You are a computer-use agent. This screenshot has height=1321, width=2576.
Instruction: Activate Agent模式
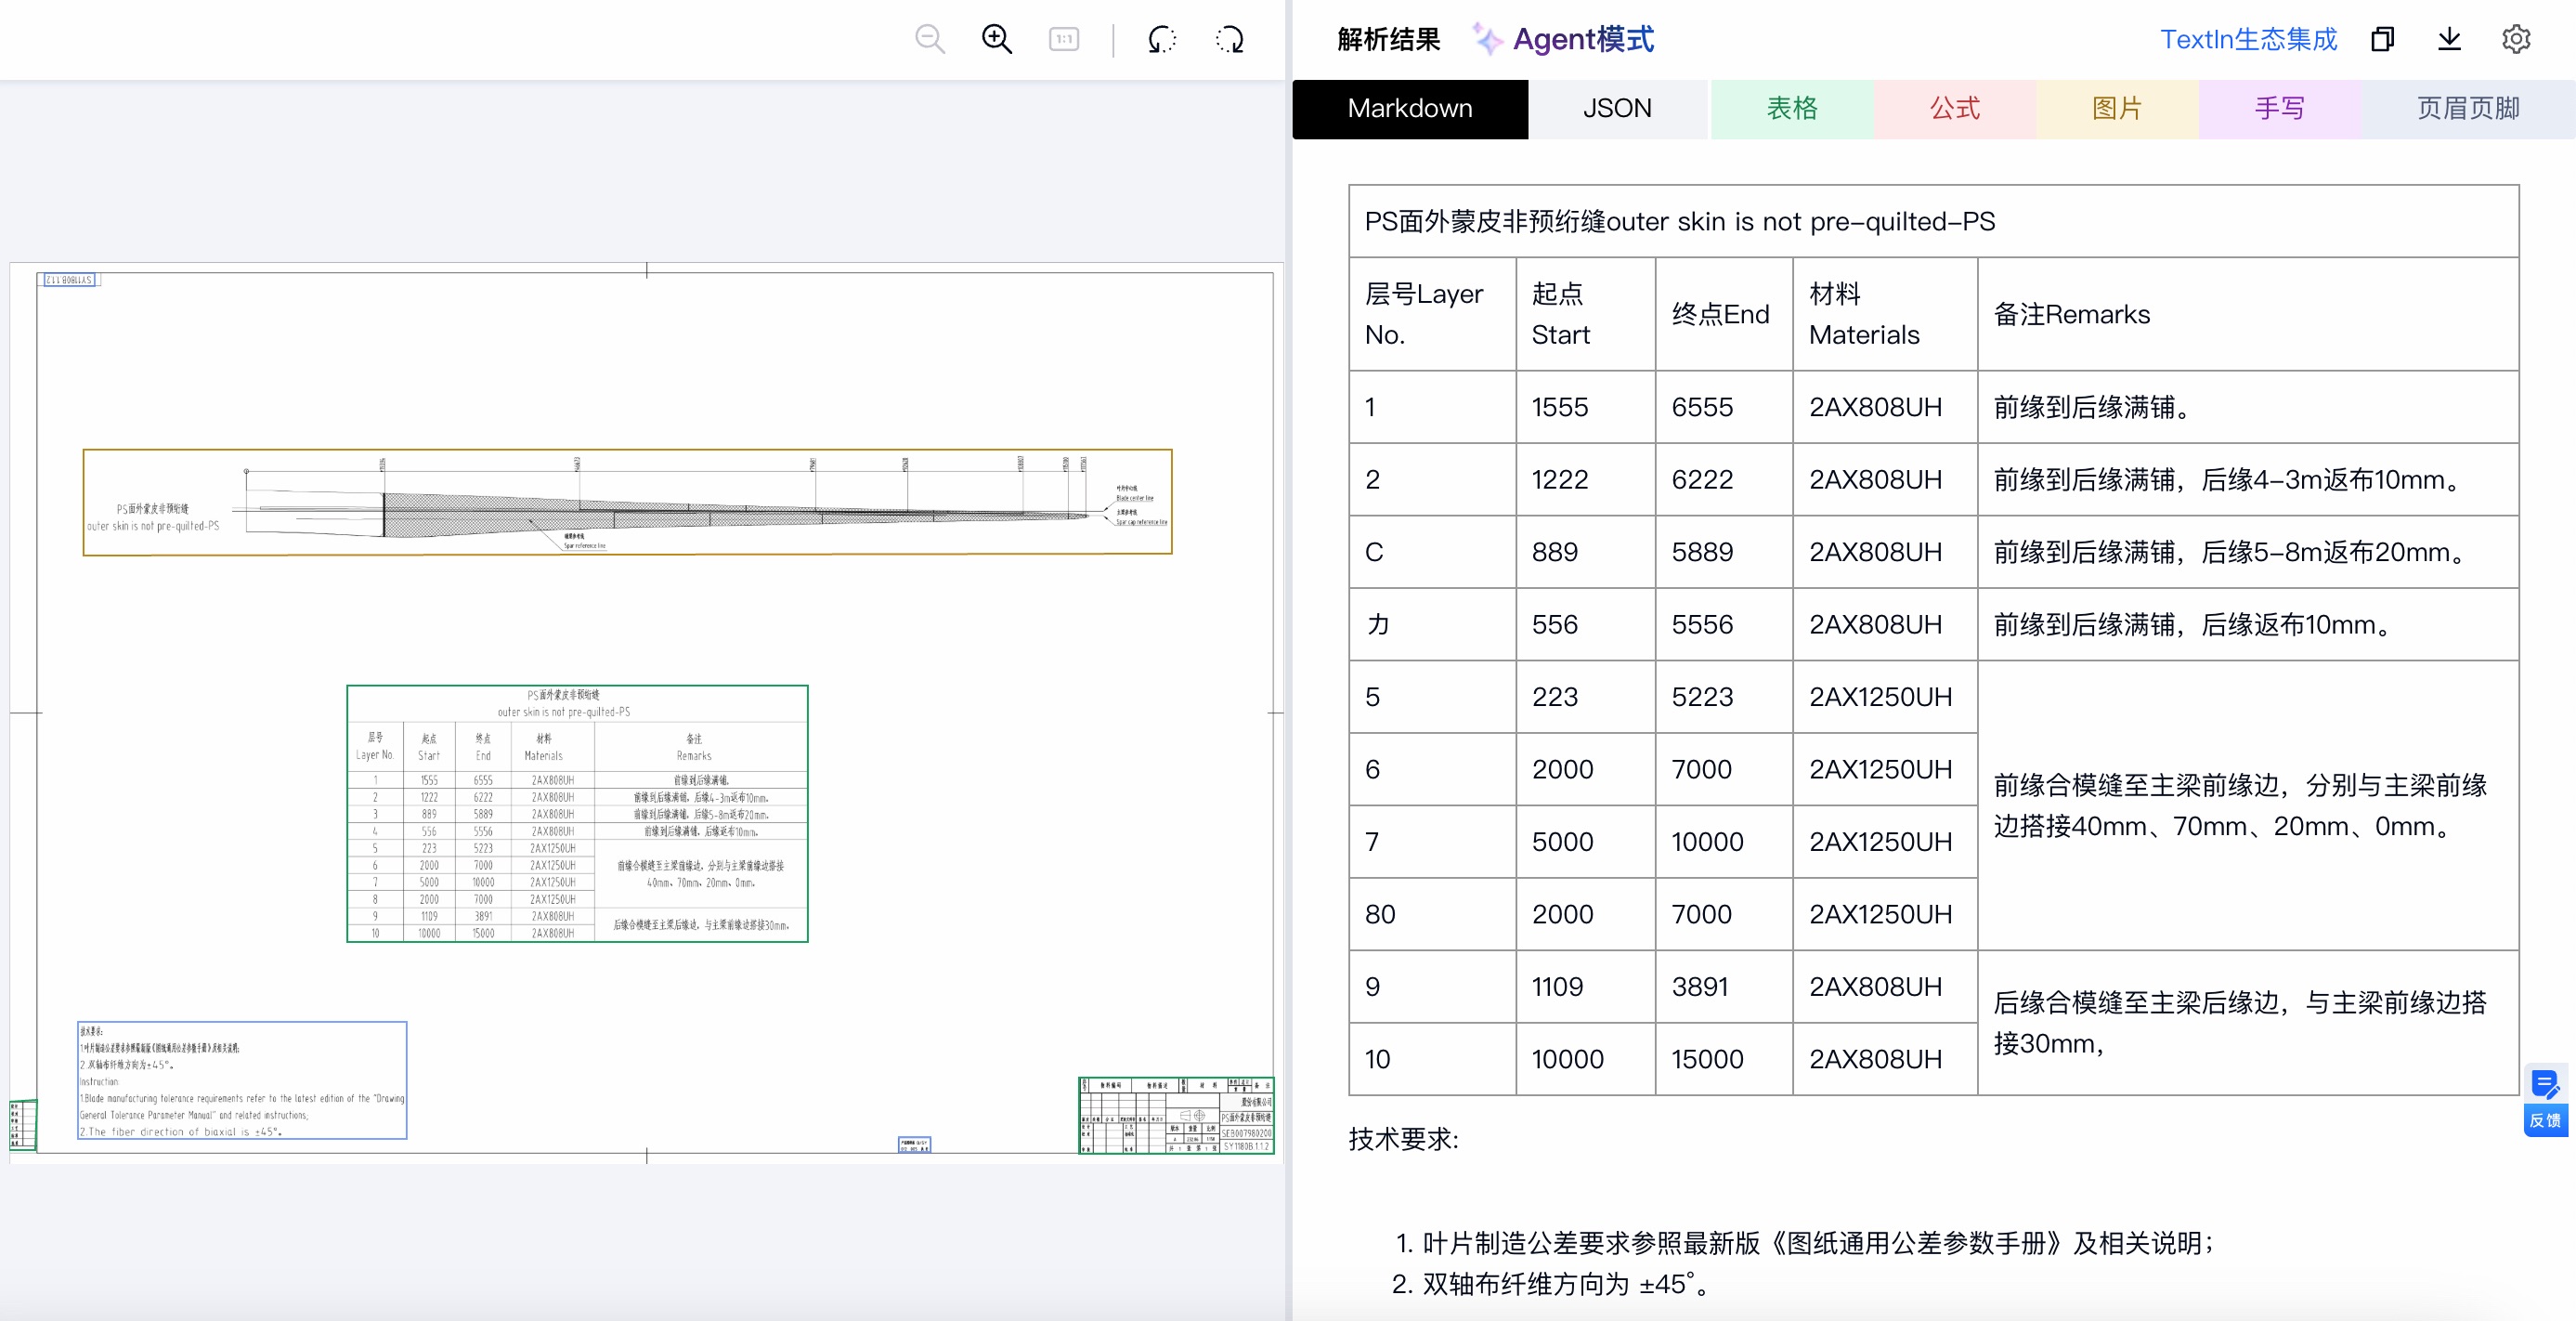pyautogui.click(x=1583, y=39)
